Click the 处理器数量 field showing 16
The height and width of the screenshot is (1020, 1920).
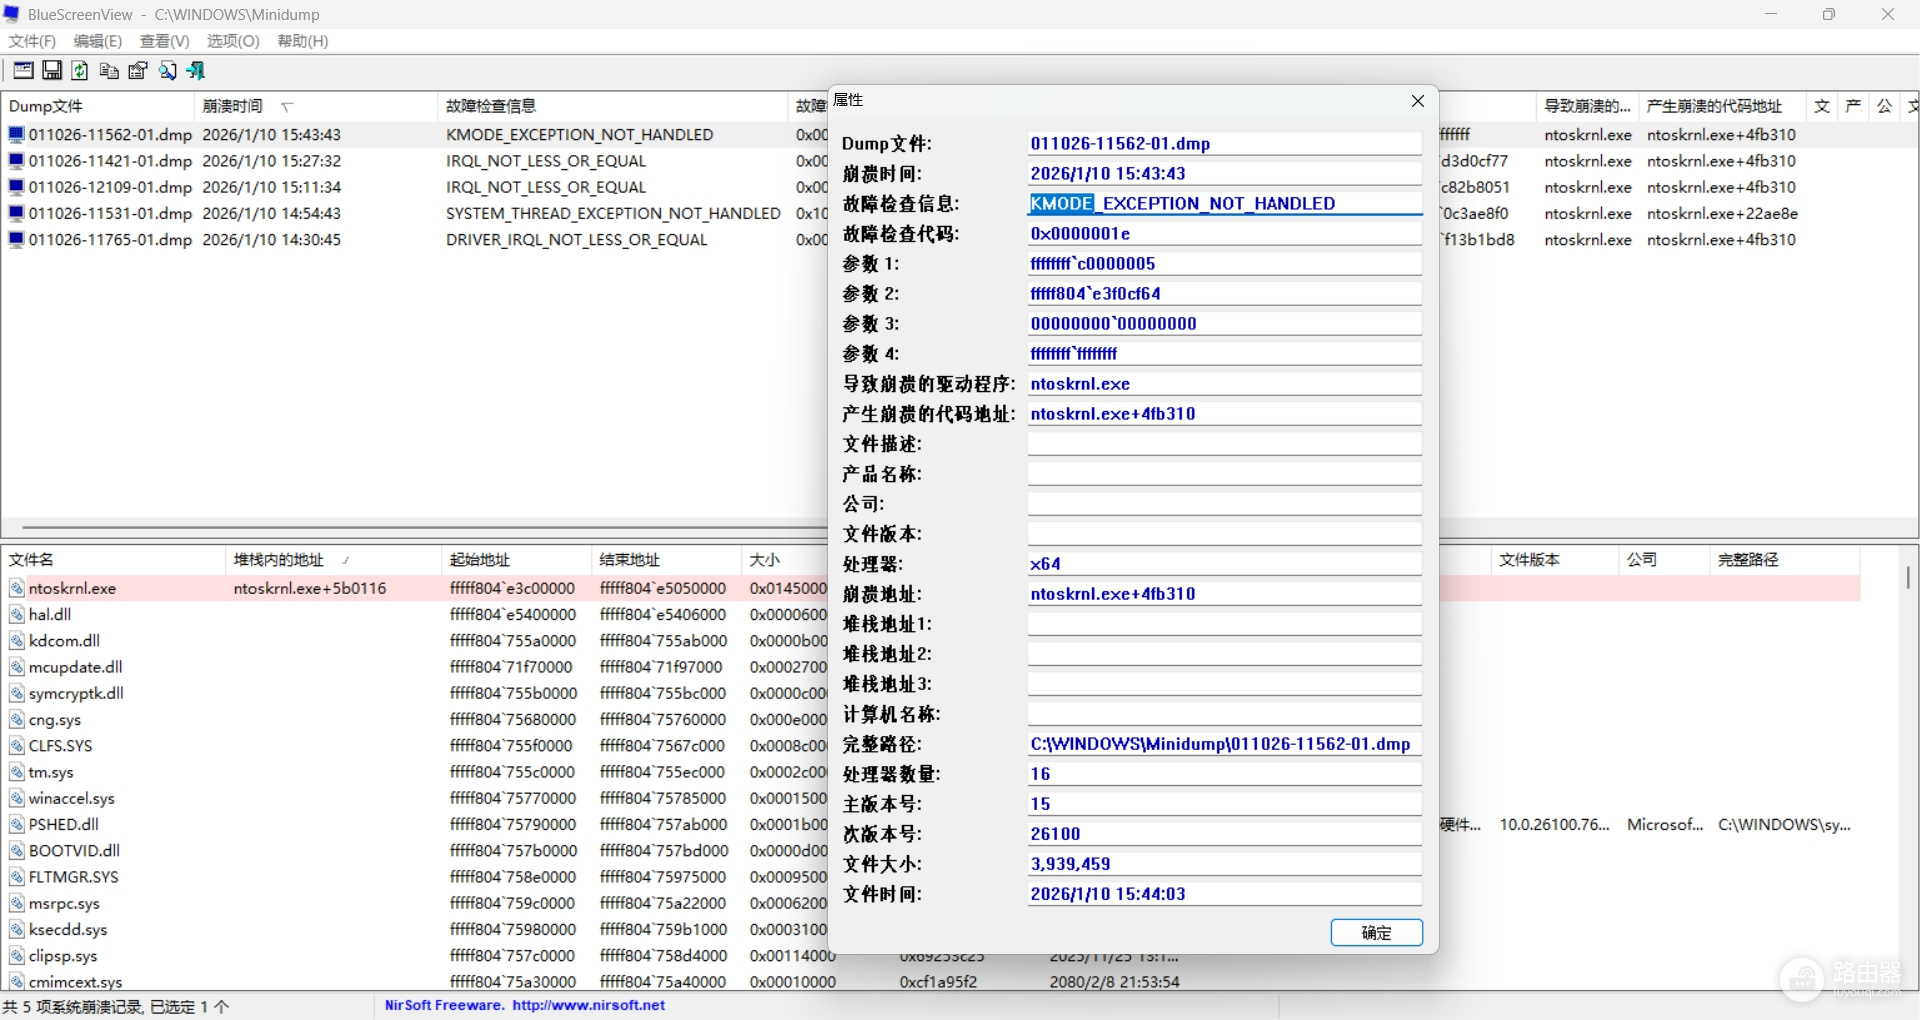point(1225,774)
